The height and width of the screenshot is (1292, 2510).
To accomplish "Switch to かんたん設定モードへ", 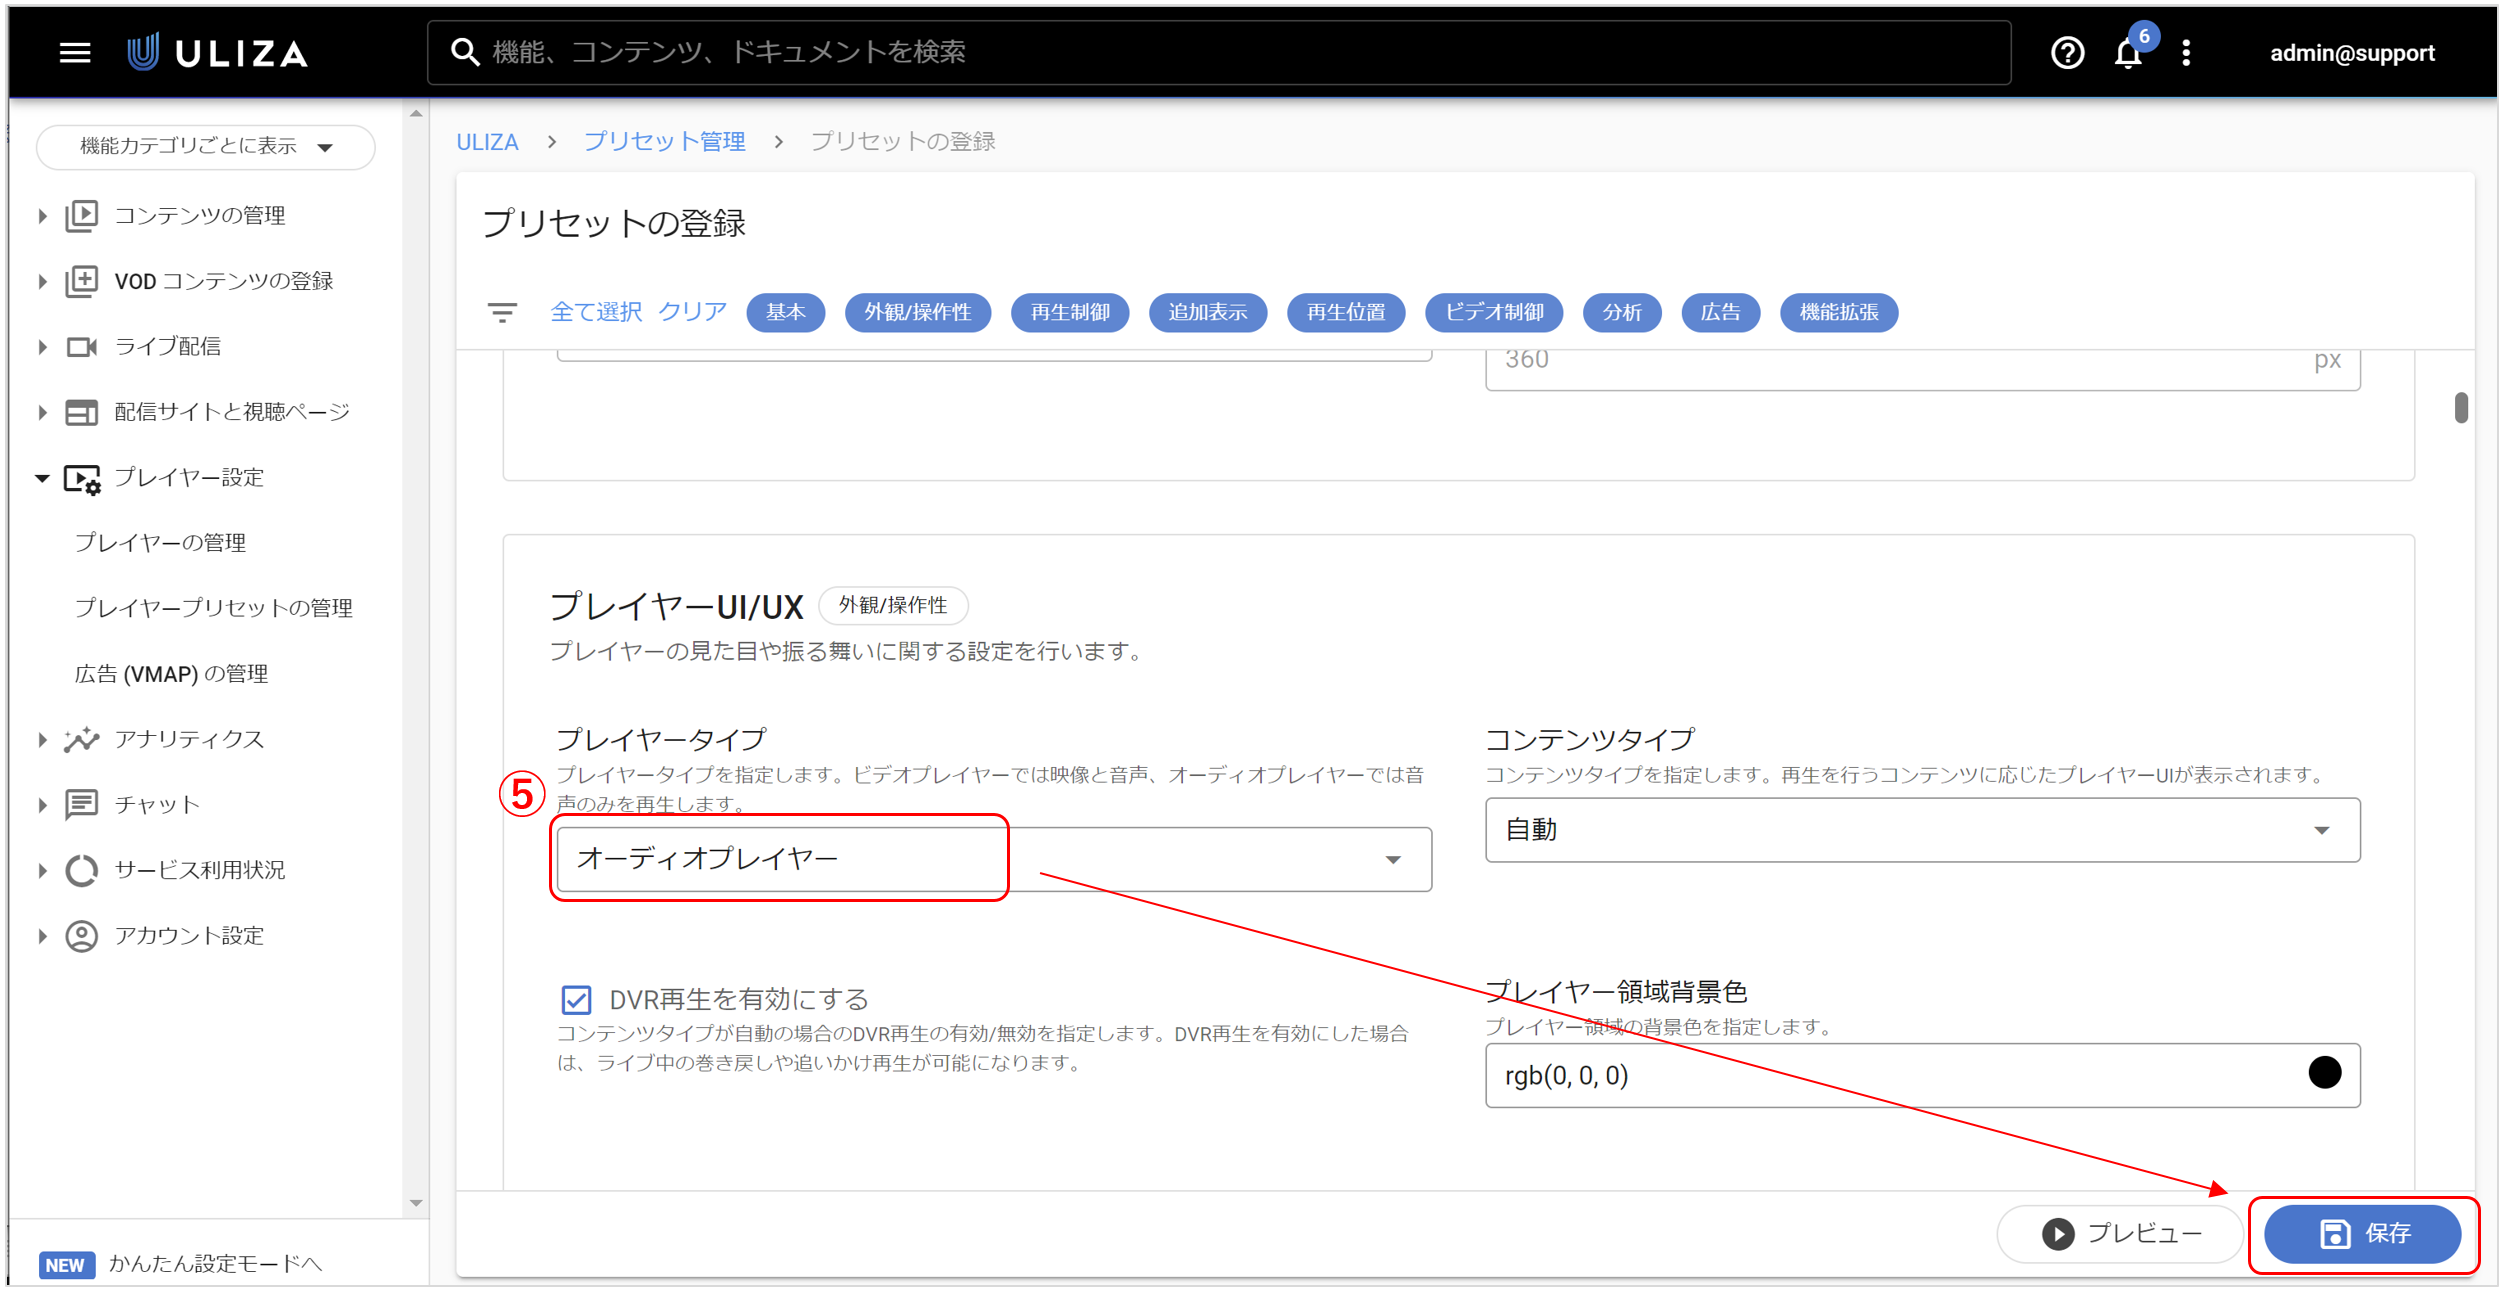I will pos(215,1265).
